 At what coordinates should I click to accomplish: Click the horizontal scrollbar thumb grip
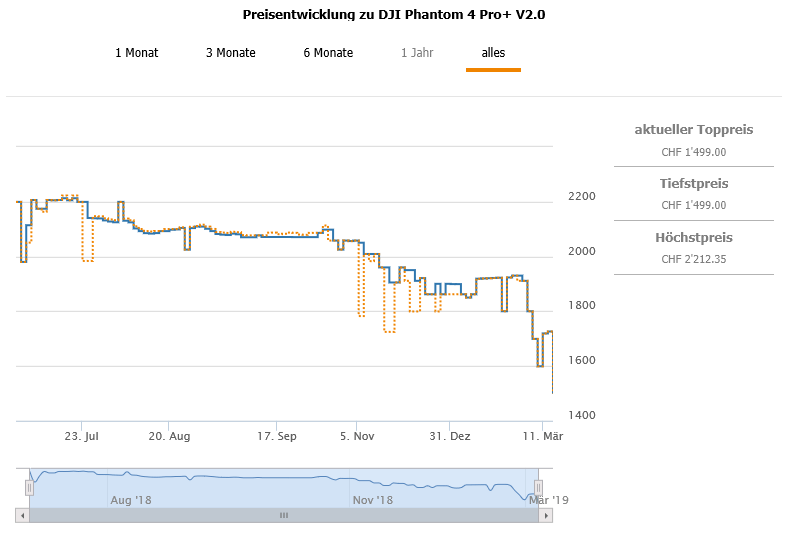pyautogui.click(x=283, y=515)
